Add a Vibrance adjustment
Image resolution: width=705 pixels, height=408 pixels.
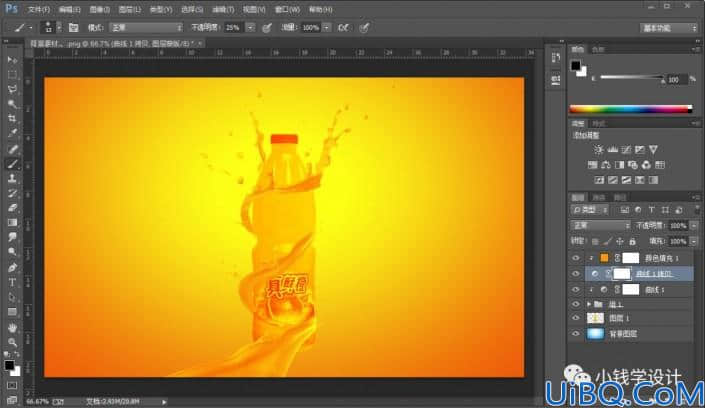[653, 149]
